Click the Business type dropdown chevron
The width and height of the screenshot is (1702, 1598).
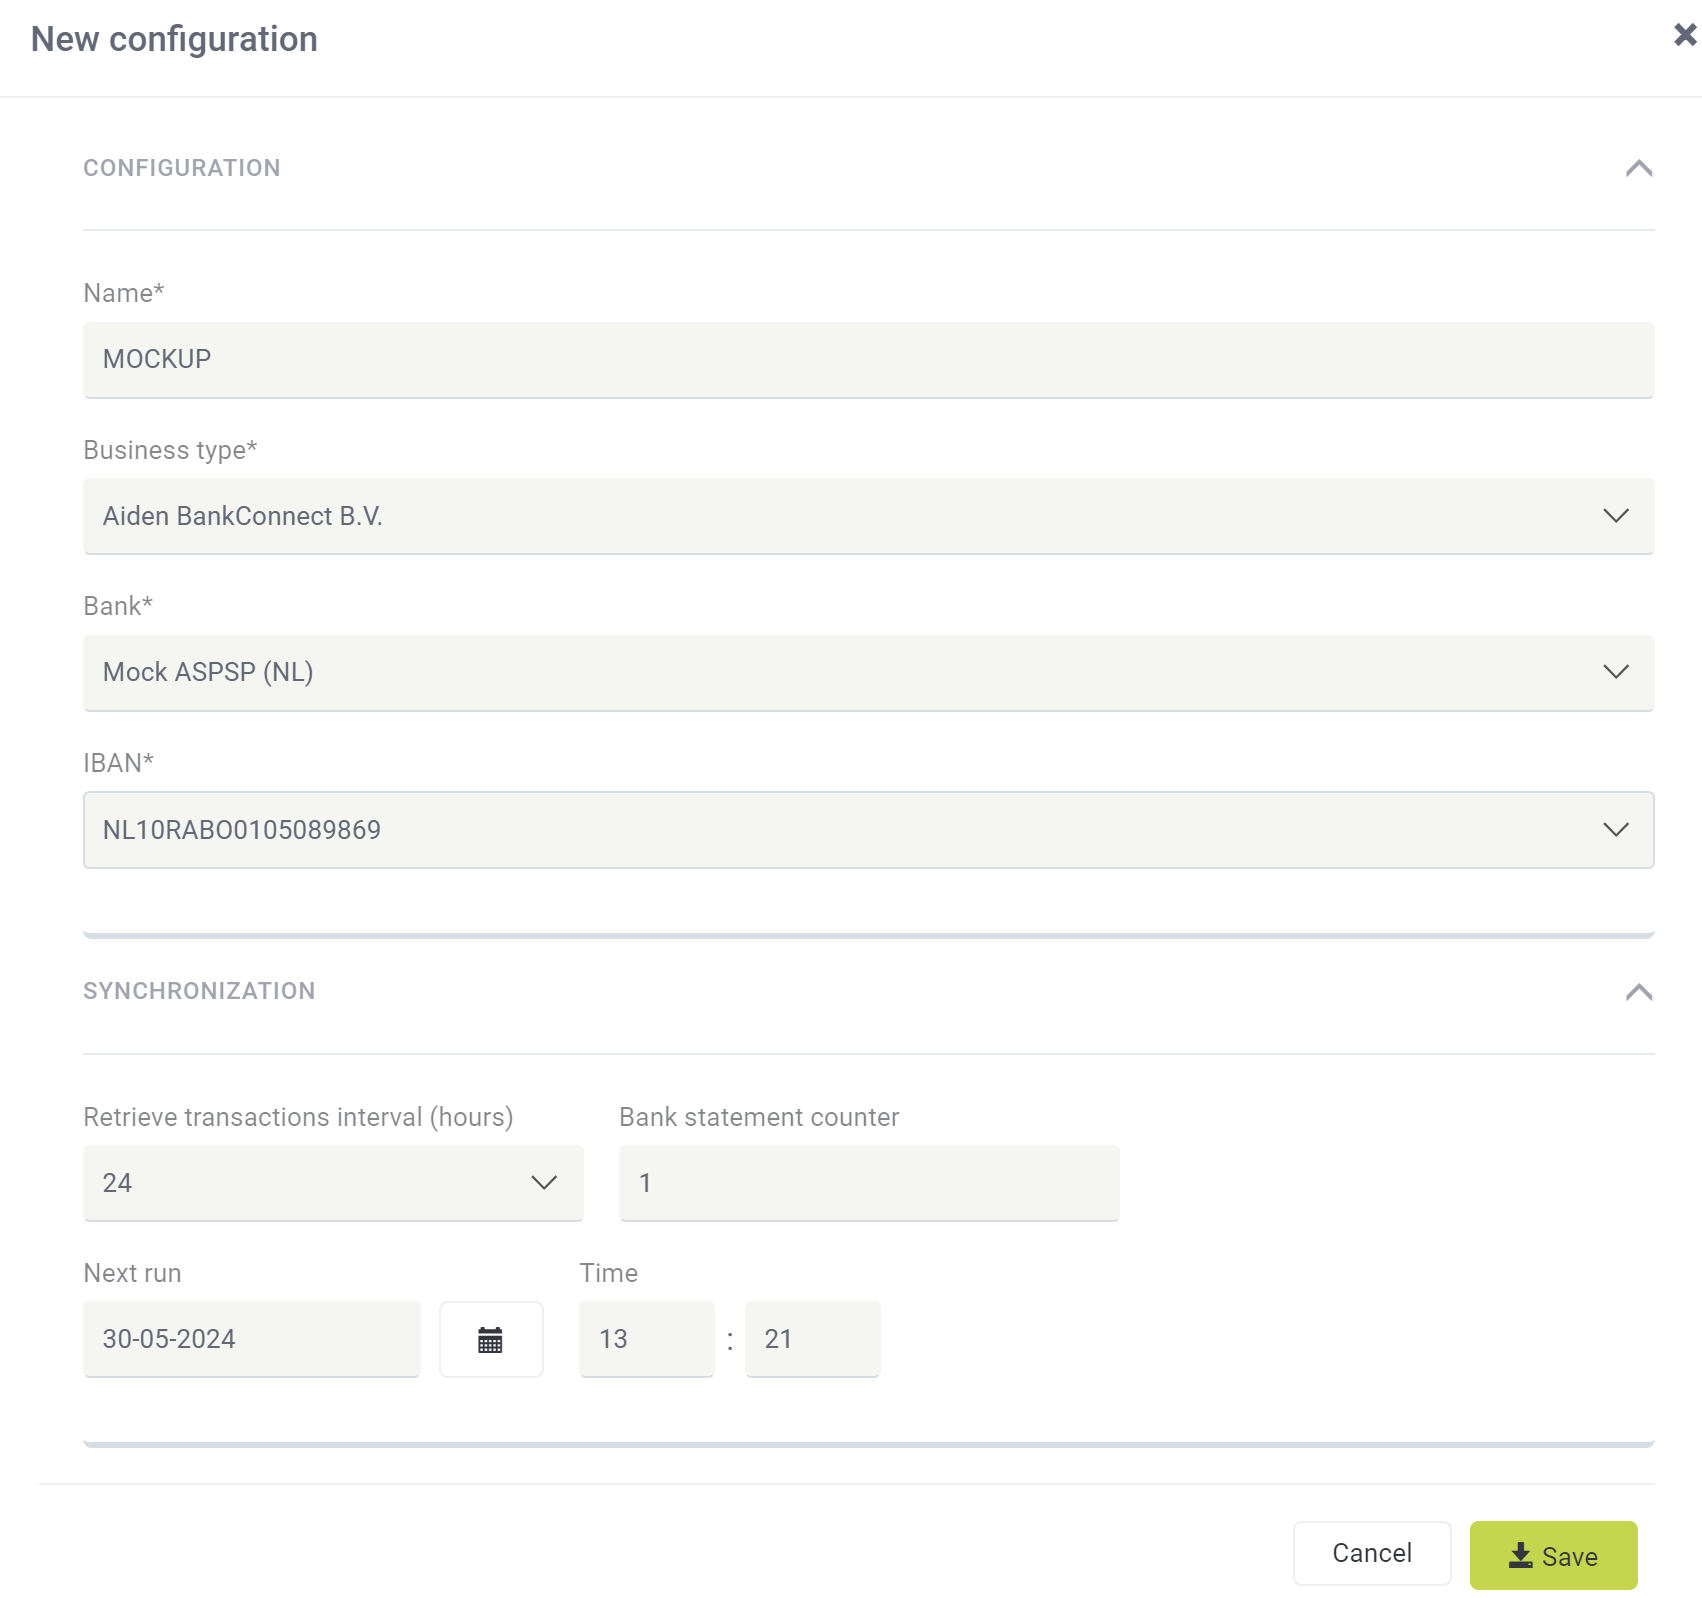[x=1615, y=516]
